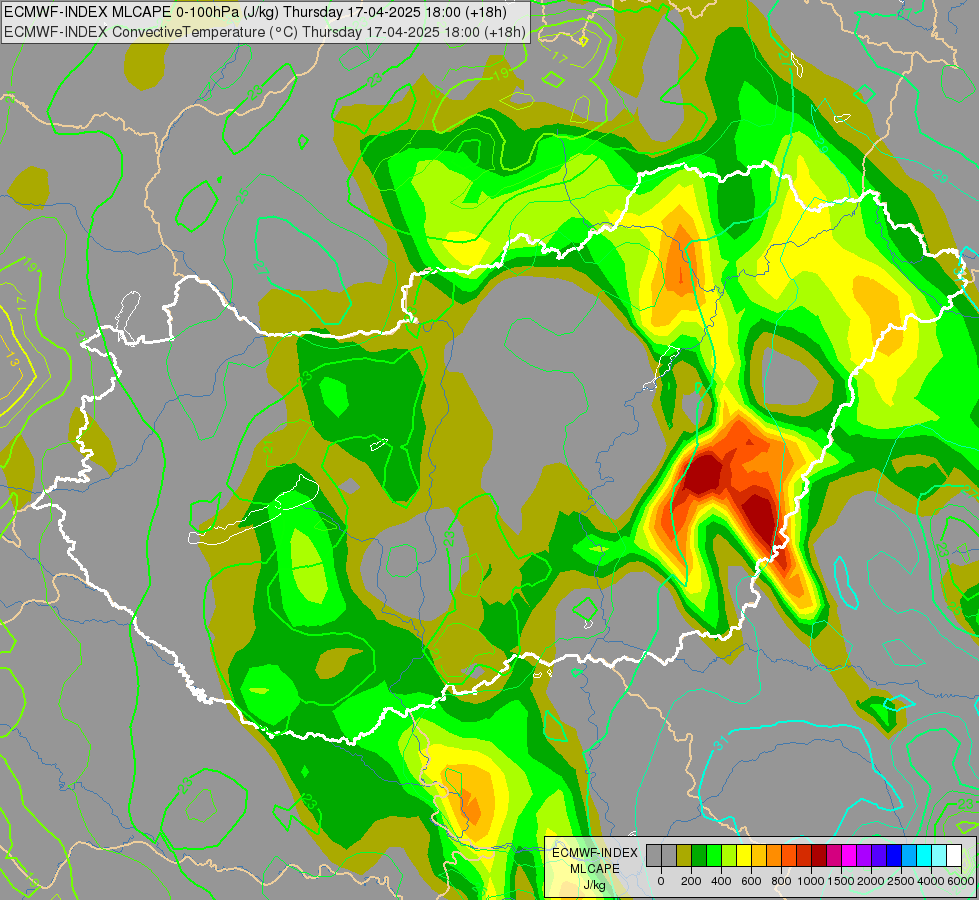
Task: Click the bright green legend swatch left of 400
Action: 714,855
